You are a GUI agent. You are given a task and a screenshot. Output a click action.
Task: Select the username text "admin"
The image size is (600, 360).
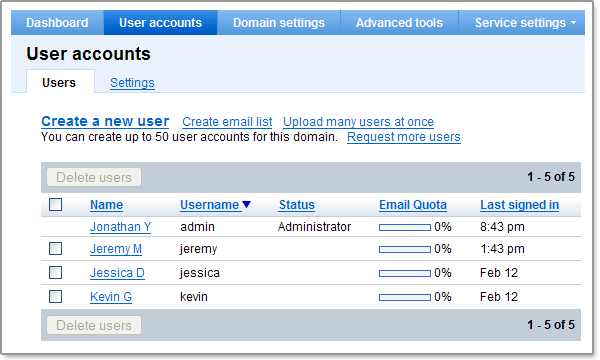pos(197,227)
